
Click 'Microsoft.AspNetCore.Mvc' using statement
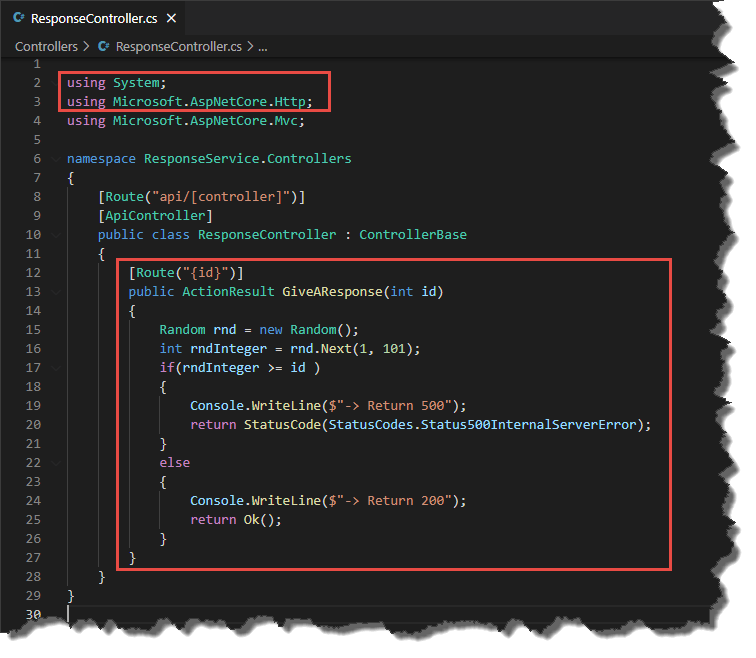coord(206,121)
